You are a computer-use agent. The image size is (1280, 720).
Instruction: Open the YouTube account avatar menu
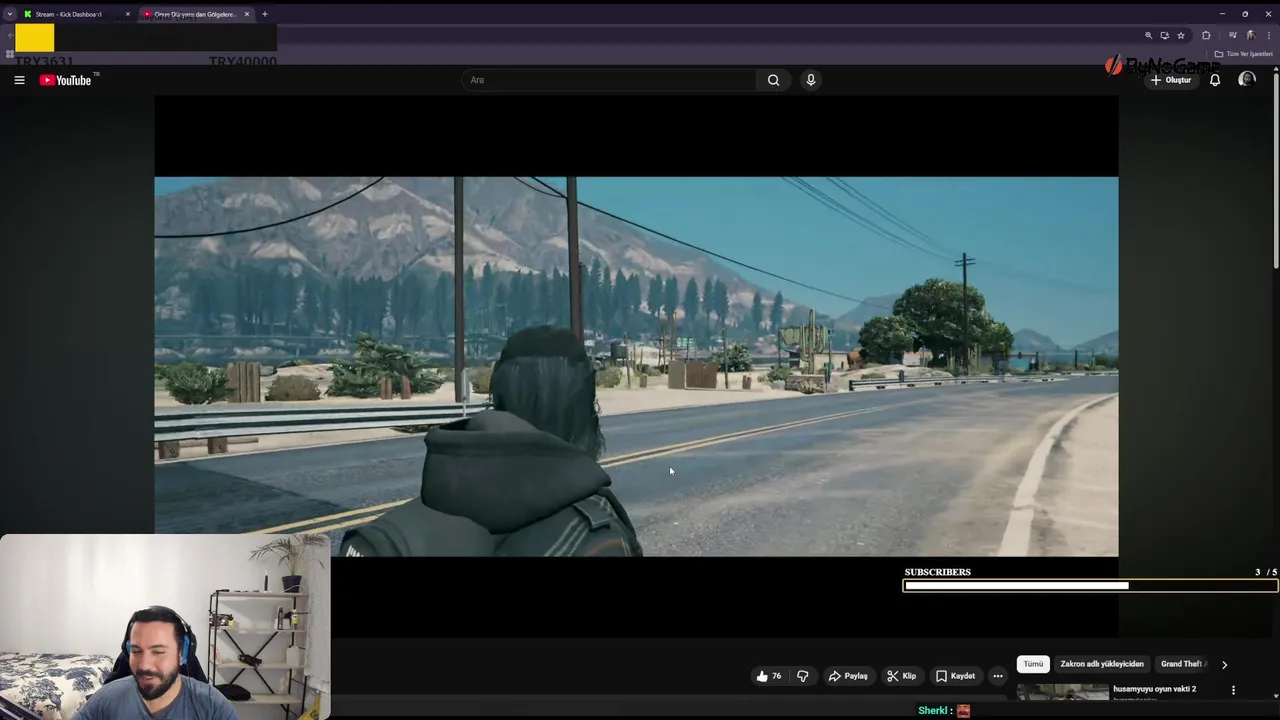click(x=1246, y=79)
